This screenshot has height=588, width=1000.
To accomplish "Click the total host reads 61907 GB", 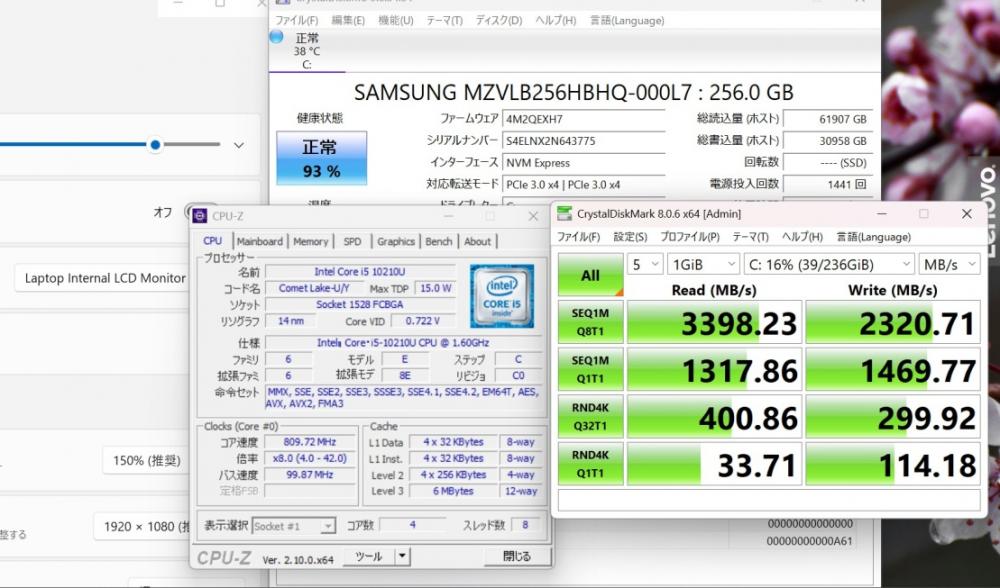I will coord(828,119).
